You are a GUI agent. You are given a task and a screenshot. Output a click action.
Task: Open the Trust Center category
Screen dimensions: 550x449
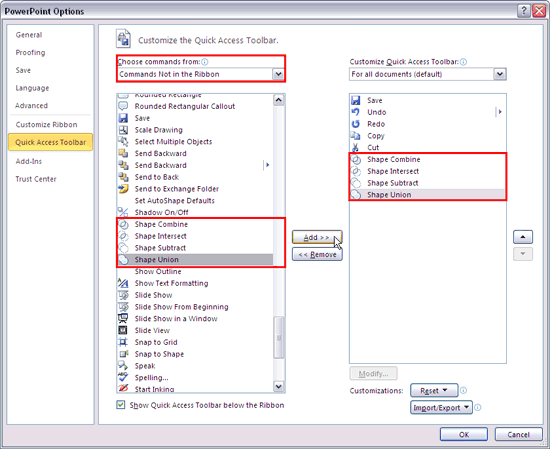36,179
